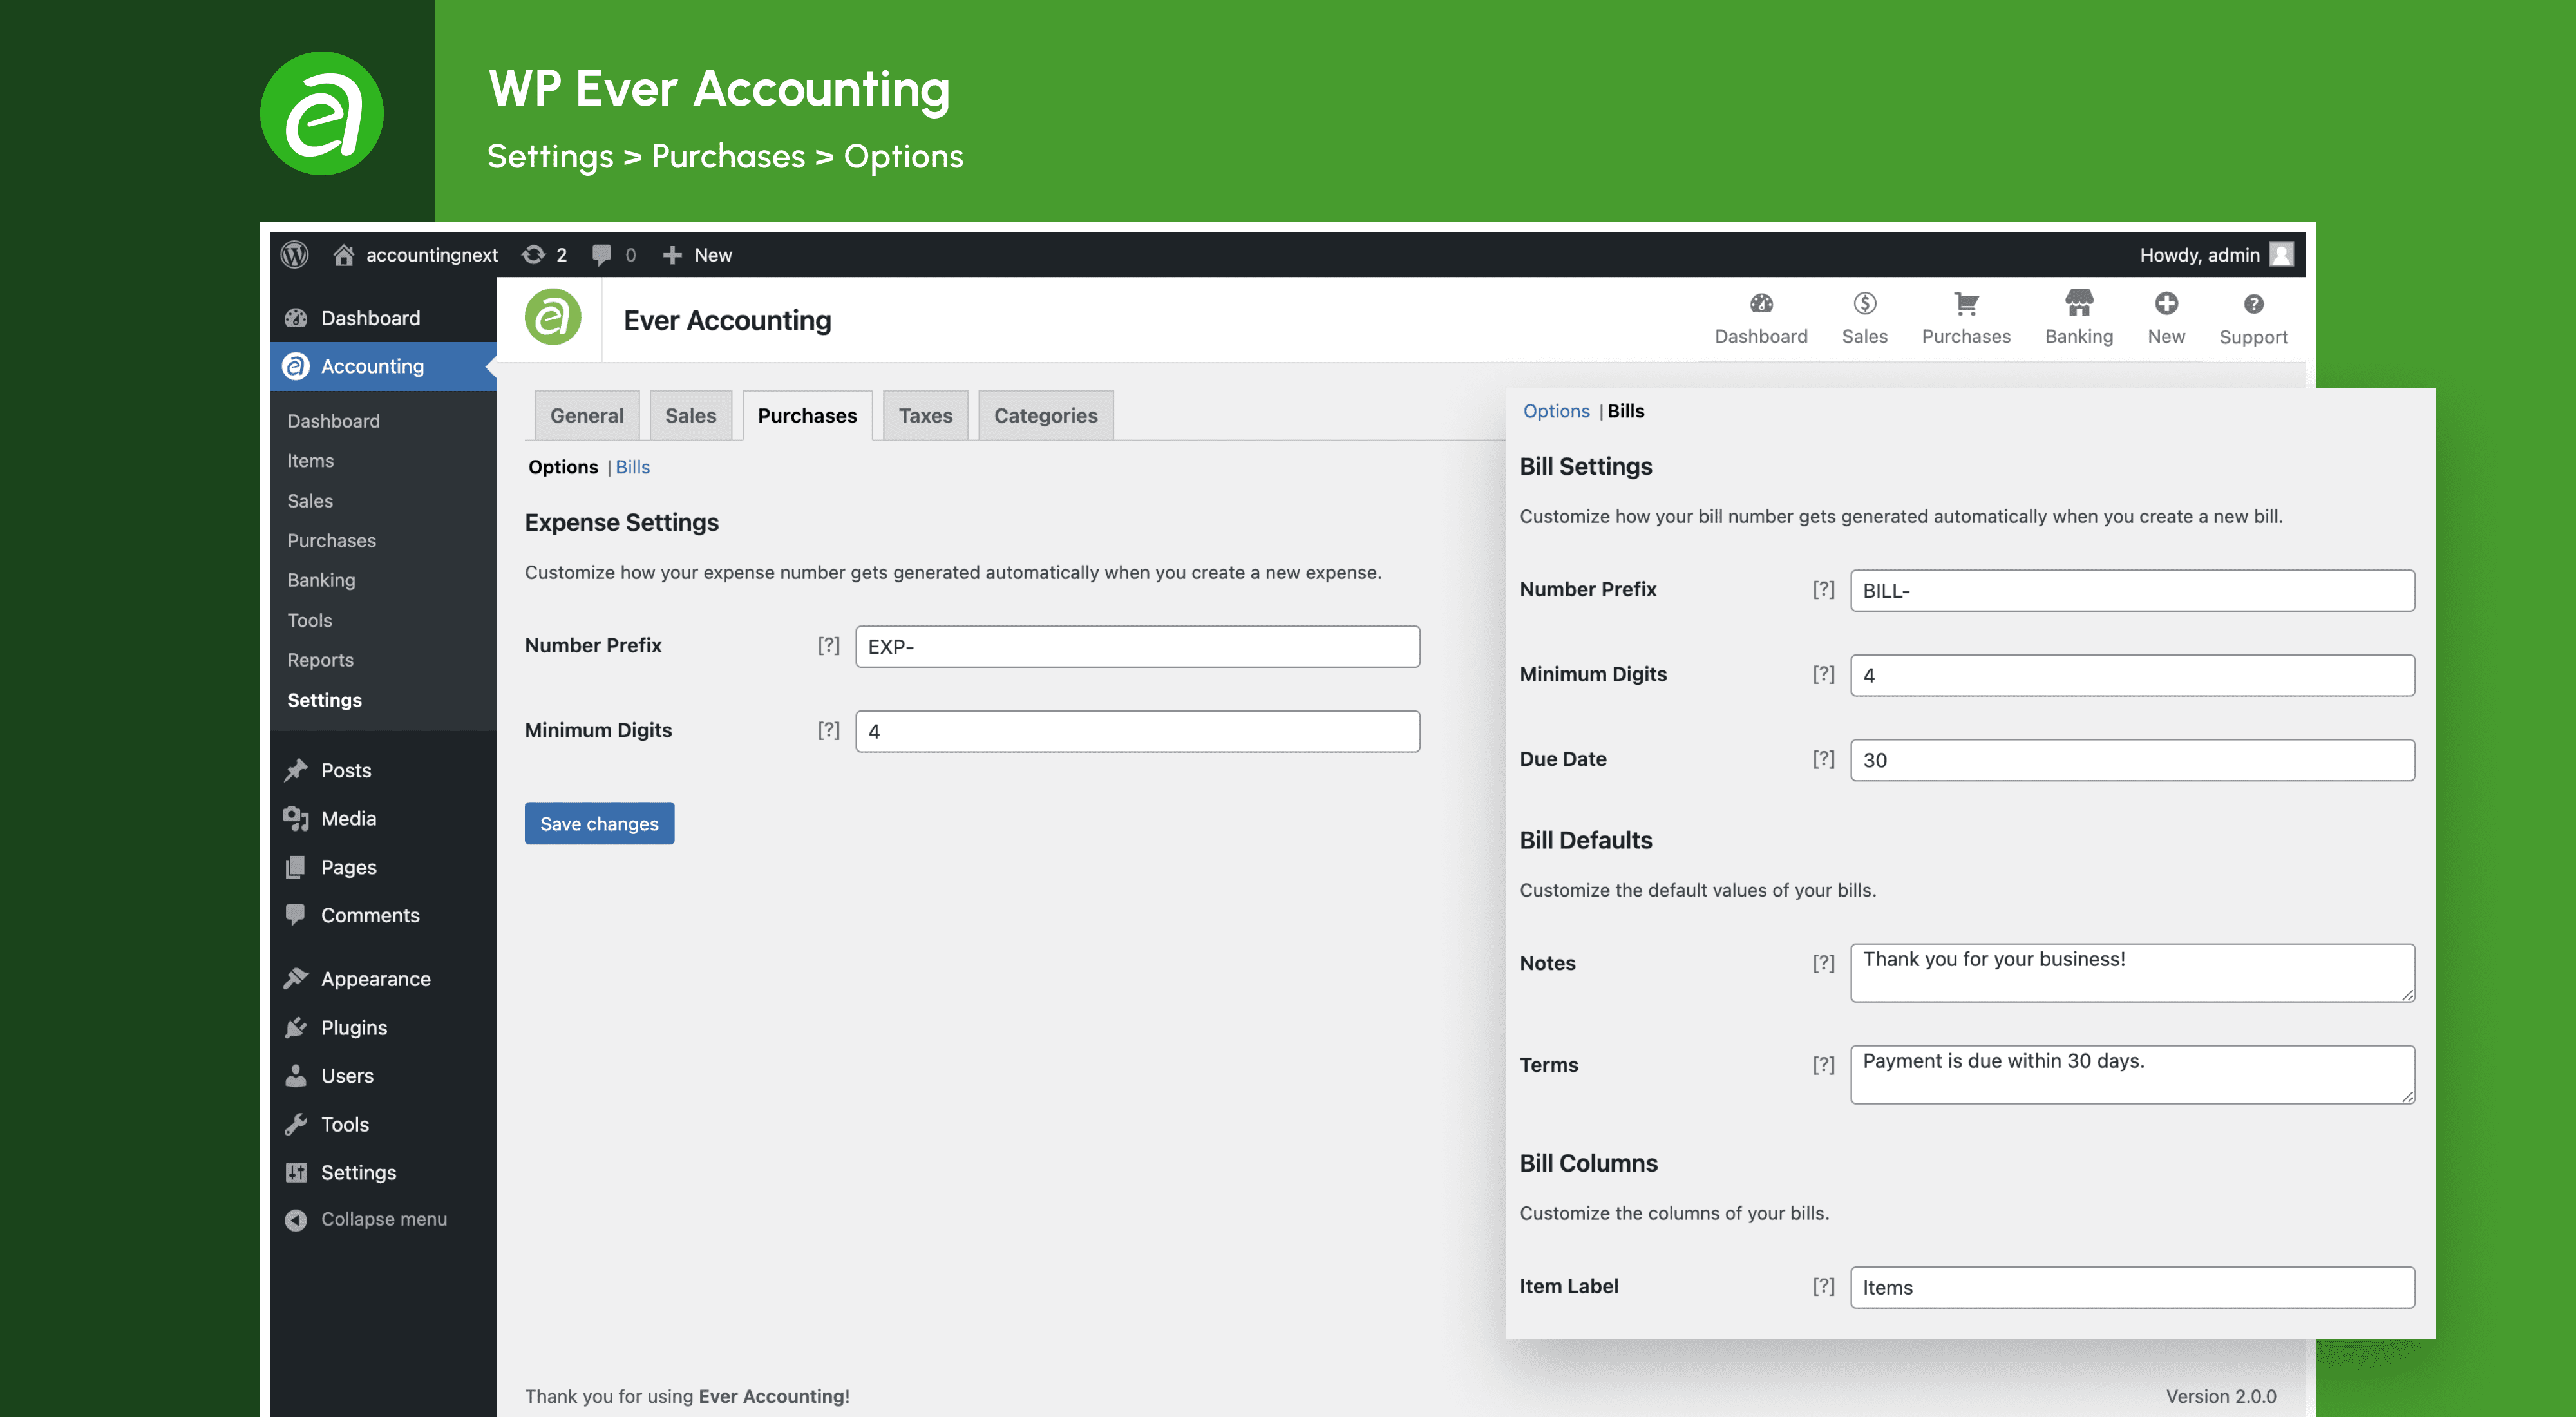
Task: Click the Appearance brush icon in sidebar
Action: click(296, 978)
